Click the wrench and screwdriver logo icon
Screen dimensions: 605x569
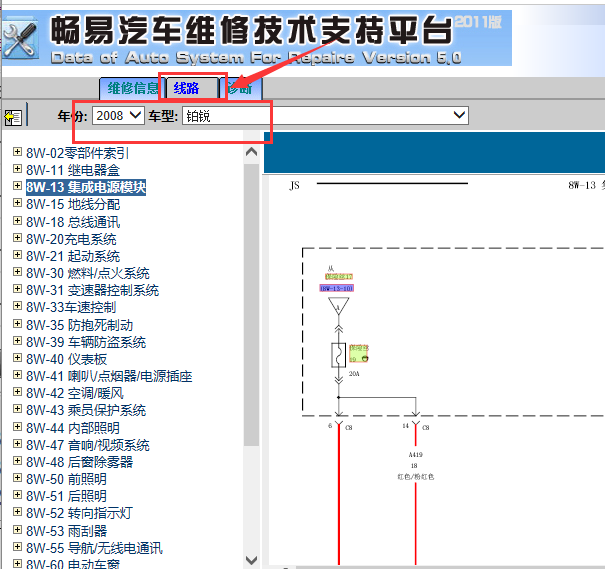20,39
